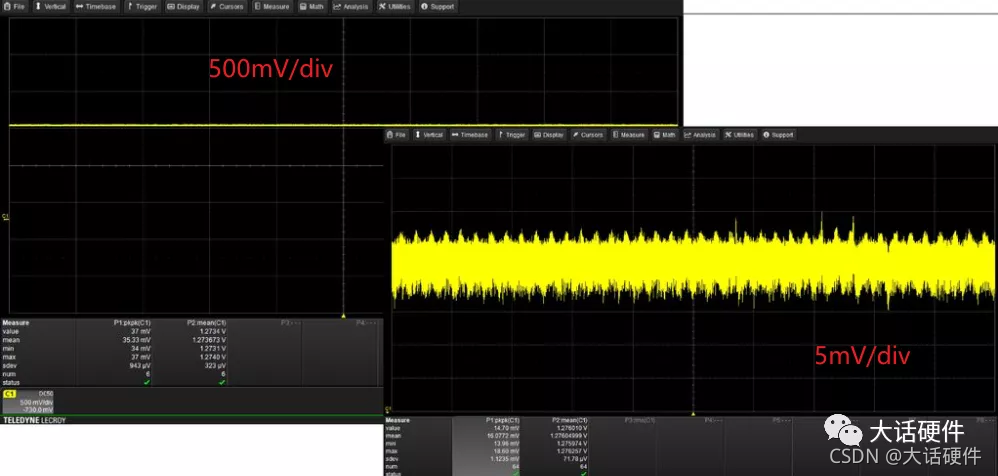Open Measure menu in the 5mV/div scope window
Screen dimensions: 998x476
point(629,135)
